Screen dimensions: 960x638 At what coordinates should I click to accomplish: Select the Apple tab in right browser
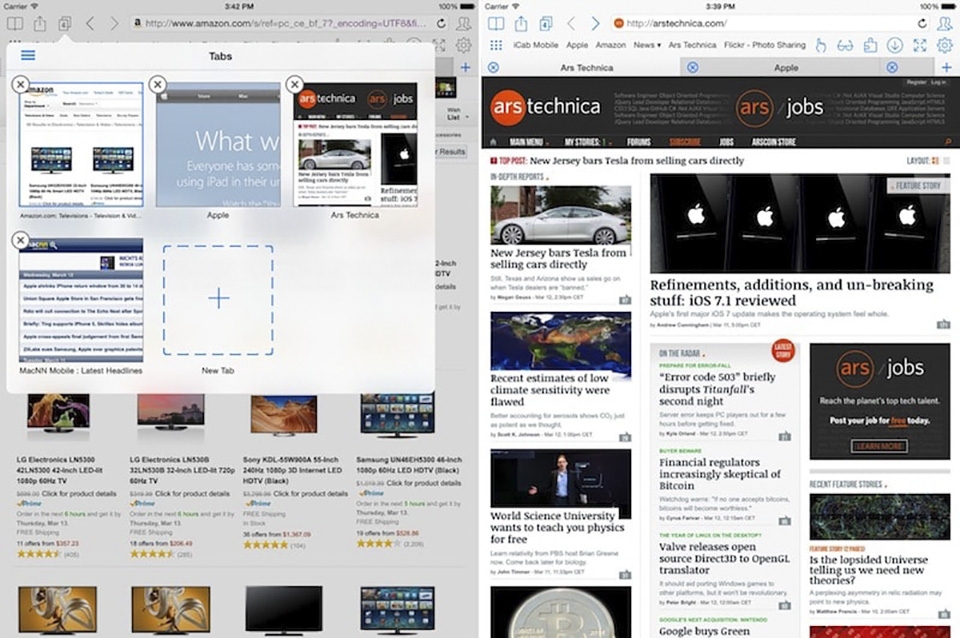786,67
